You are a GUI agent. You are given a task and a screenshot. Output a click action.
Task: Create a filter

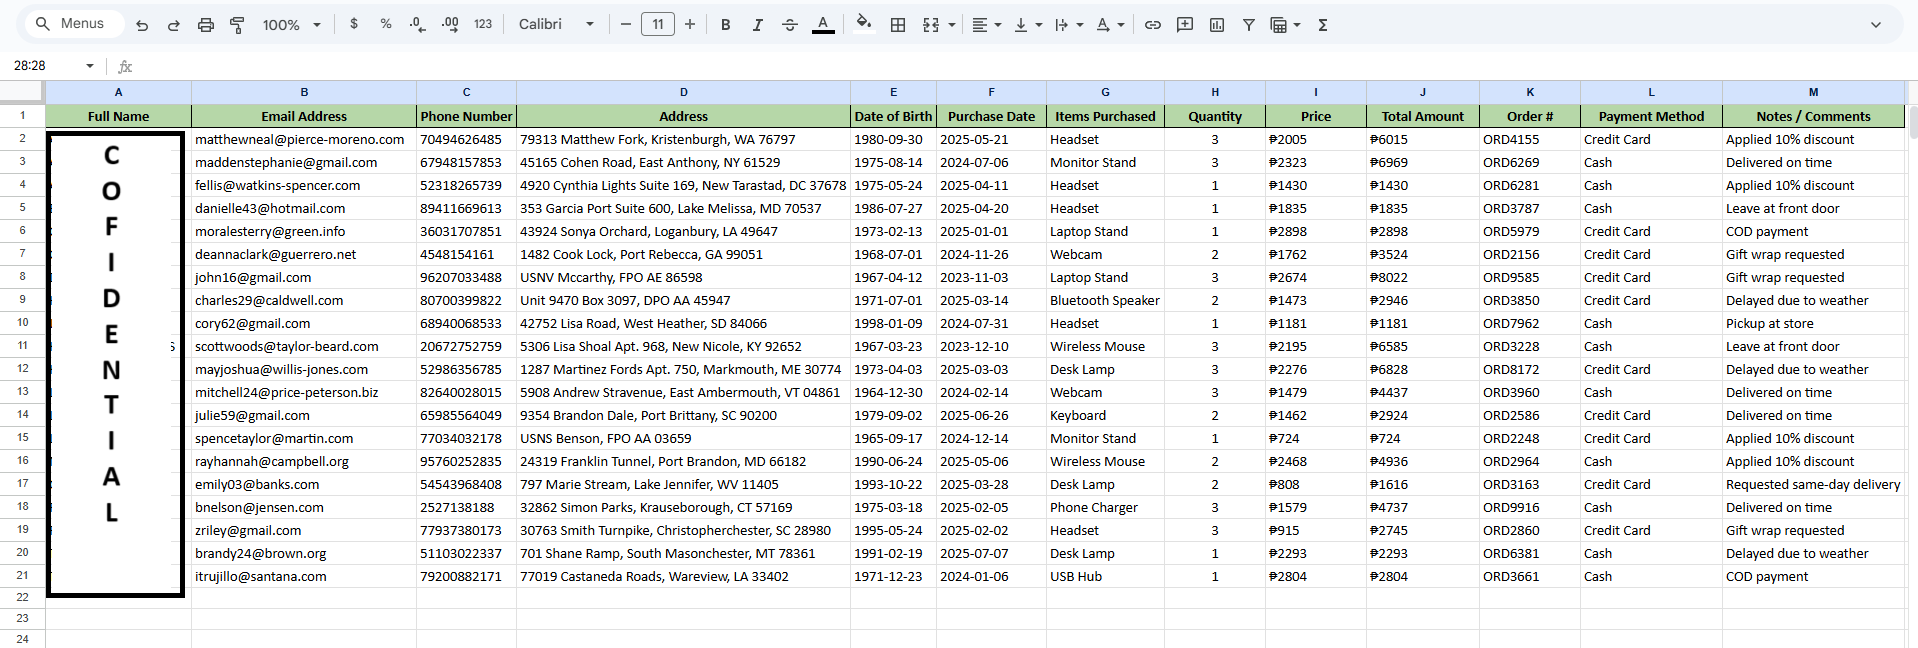[x=1249, y=25]
